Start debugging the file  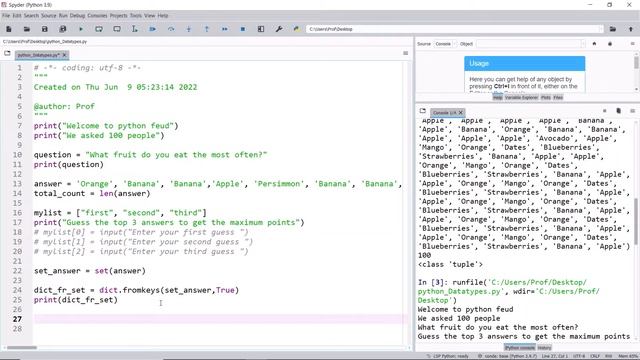(x=153, y=29)
